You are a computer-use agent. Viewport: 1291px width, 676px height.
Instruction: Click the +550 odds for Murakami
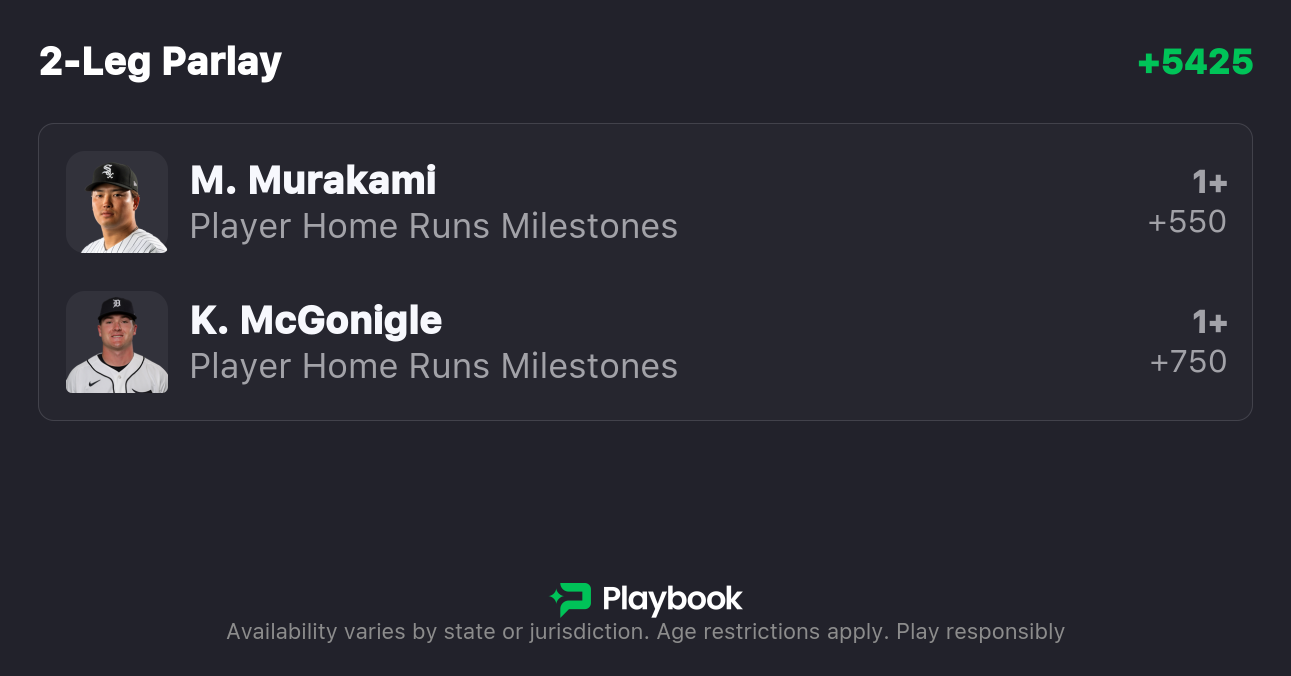1187,222
